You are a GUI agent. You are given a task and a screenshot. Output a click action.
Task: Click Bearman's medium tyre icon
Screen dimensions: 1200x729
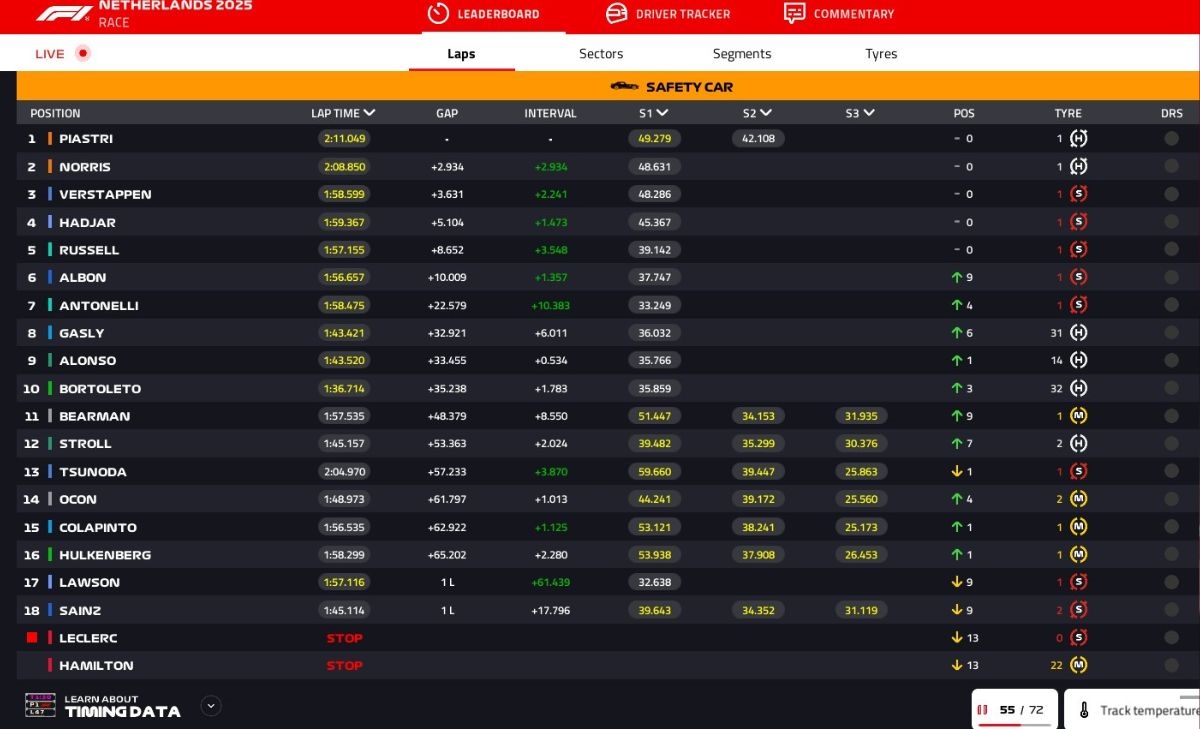click(1078, 416)
